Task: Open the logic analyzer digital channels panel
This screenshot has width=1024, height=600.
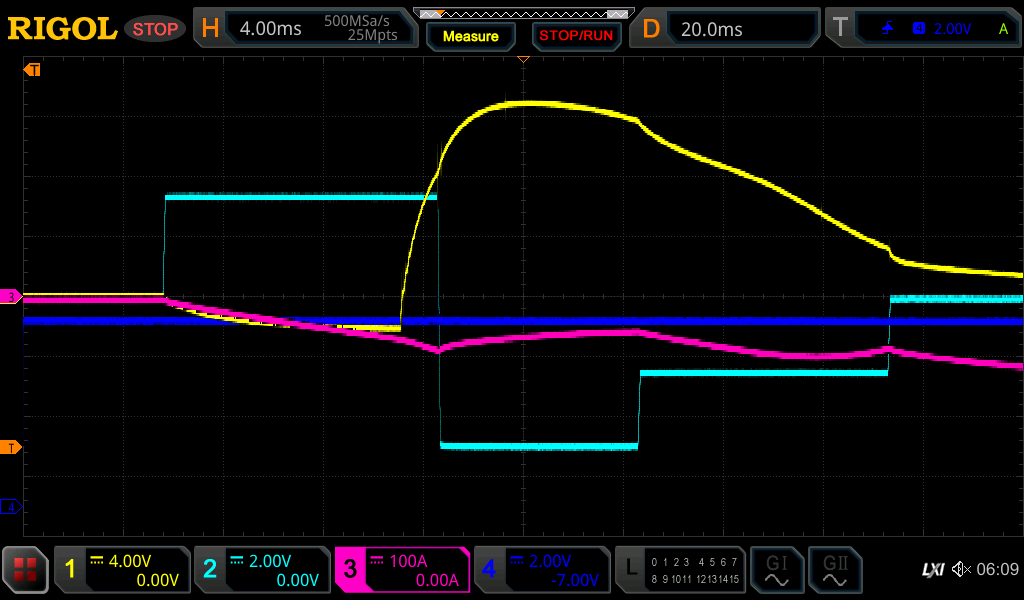Action: coord(679,570)
